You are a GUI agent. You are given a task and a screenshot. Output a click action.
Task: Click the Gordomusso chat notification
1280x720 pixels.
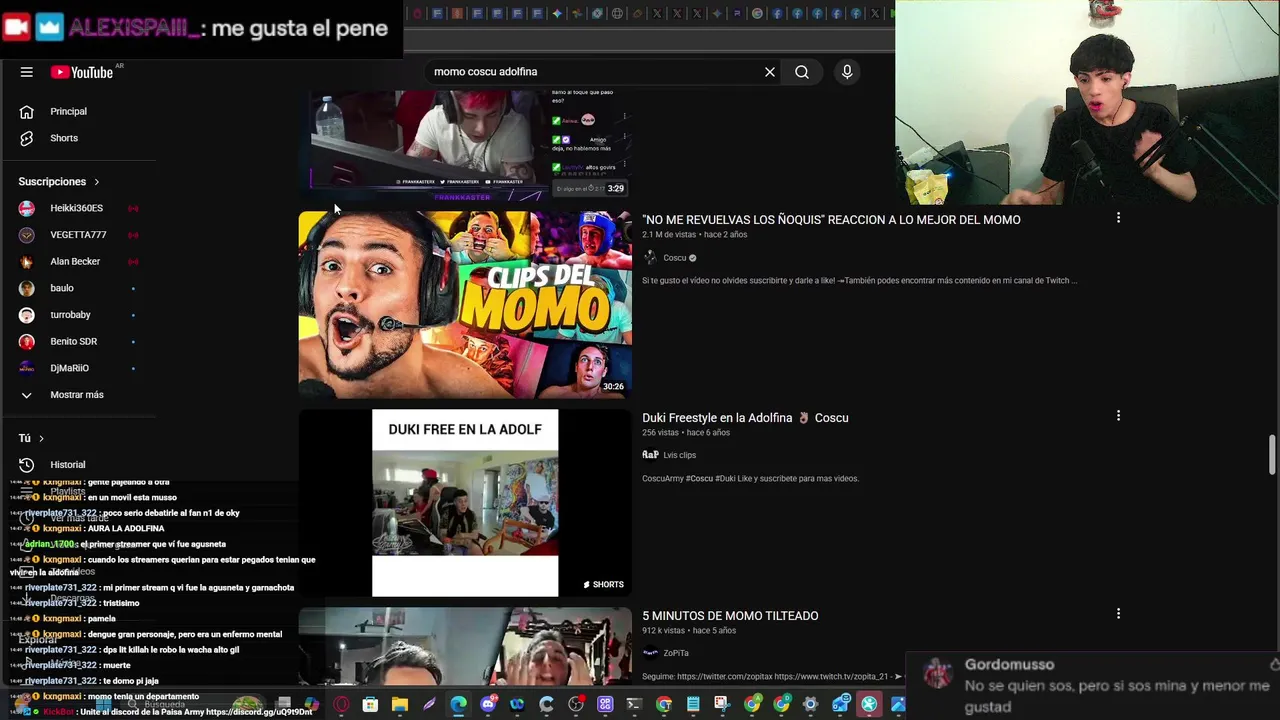[x=1095, y=686]
